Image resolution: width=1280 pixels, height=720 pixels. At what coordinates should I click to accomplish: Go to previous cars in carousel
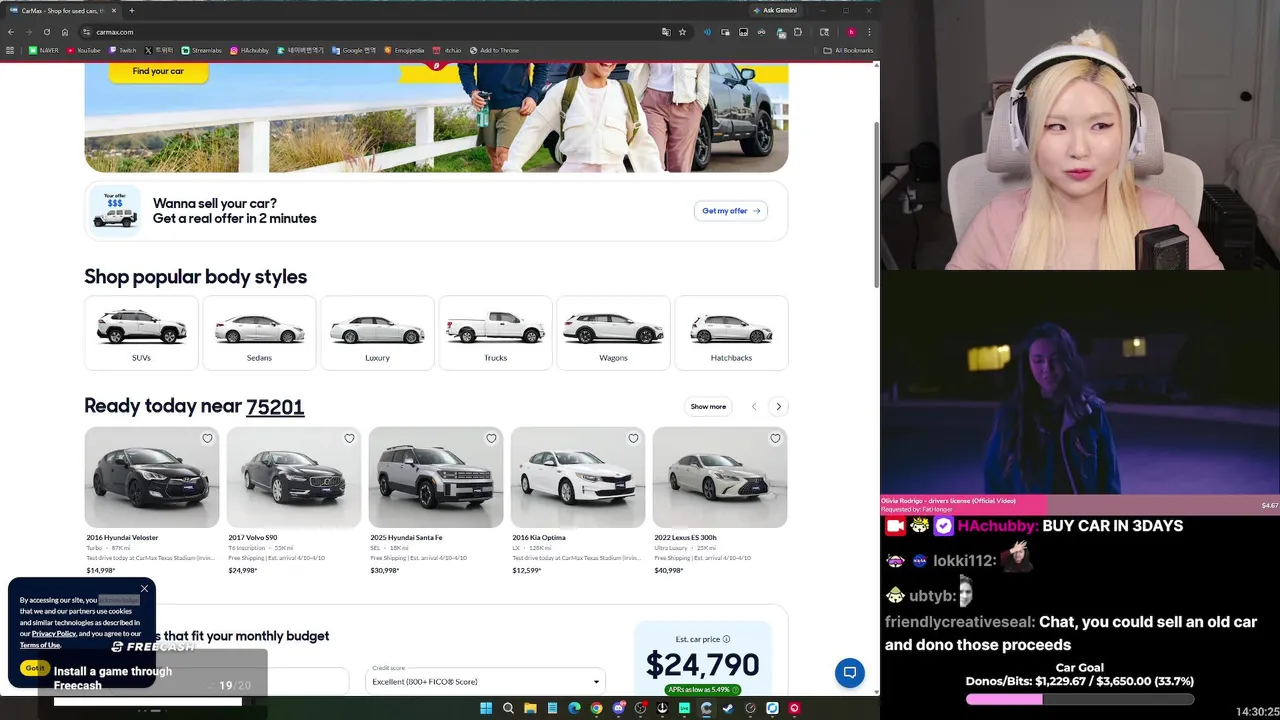[754, 406]
